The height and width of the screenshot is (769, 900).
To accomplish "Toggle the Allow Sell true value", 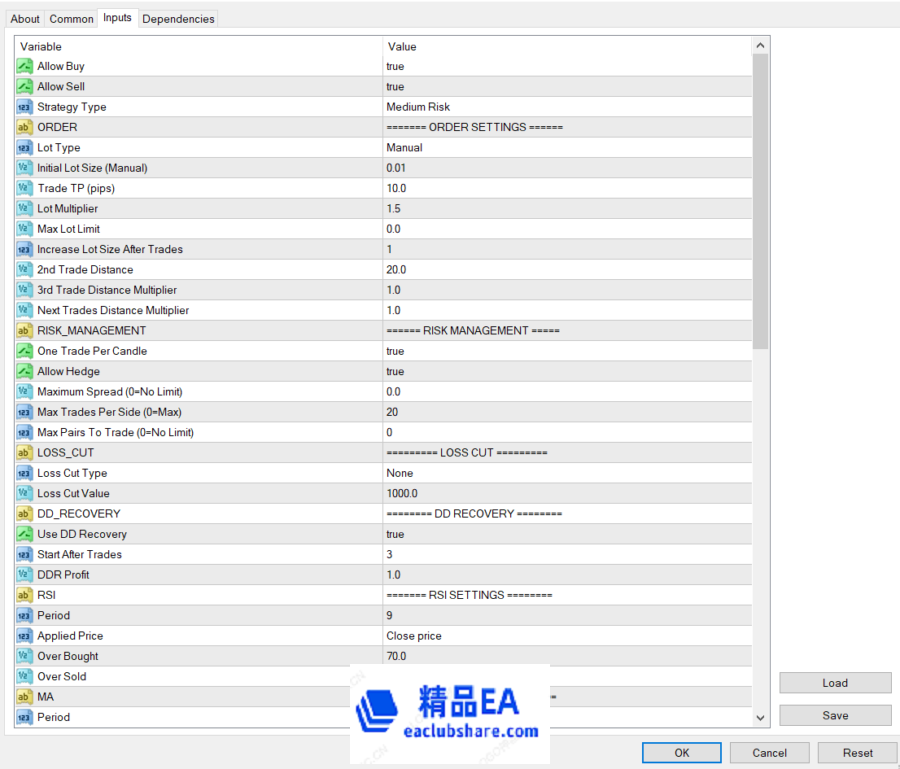I will coord(395,87).
